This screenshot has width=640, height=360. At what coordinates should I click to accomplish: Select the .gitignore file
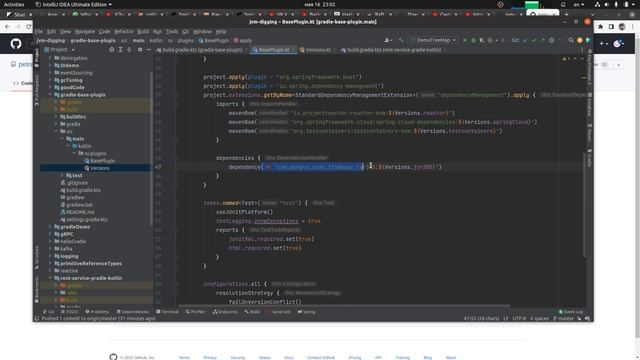[x=74, y=183]
